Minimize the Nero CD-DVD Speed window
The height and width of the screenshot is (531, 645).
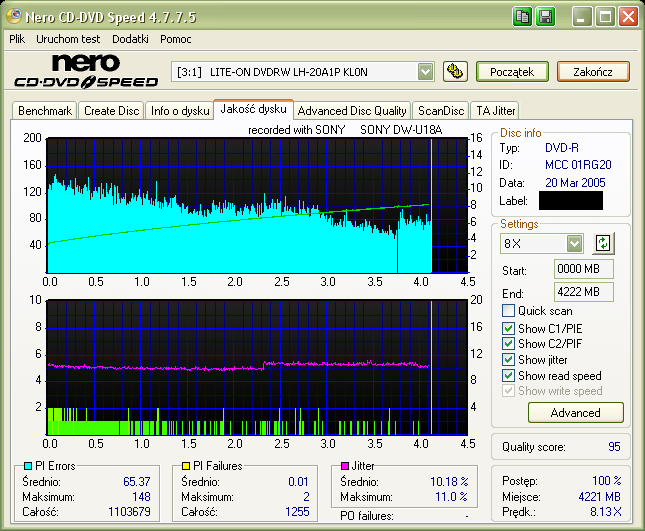point(582,17)
